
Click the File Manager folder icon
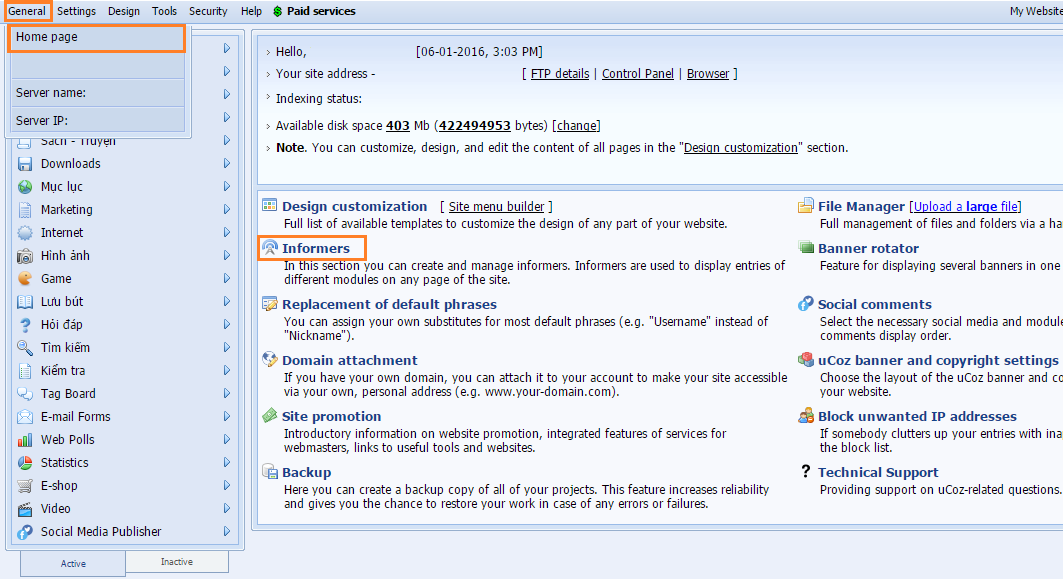805,205
